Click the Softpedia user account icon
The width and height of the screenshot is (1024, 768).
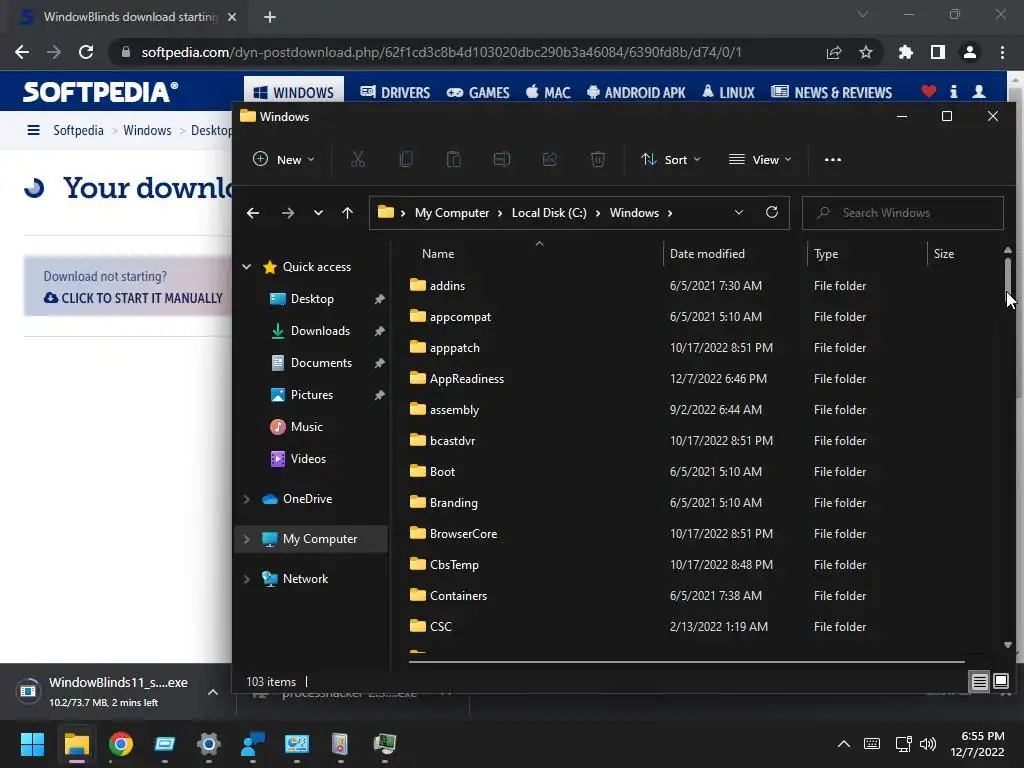tap(979, 92)
